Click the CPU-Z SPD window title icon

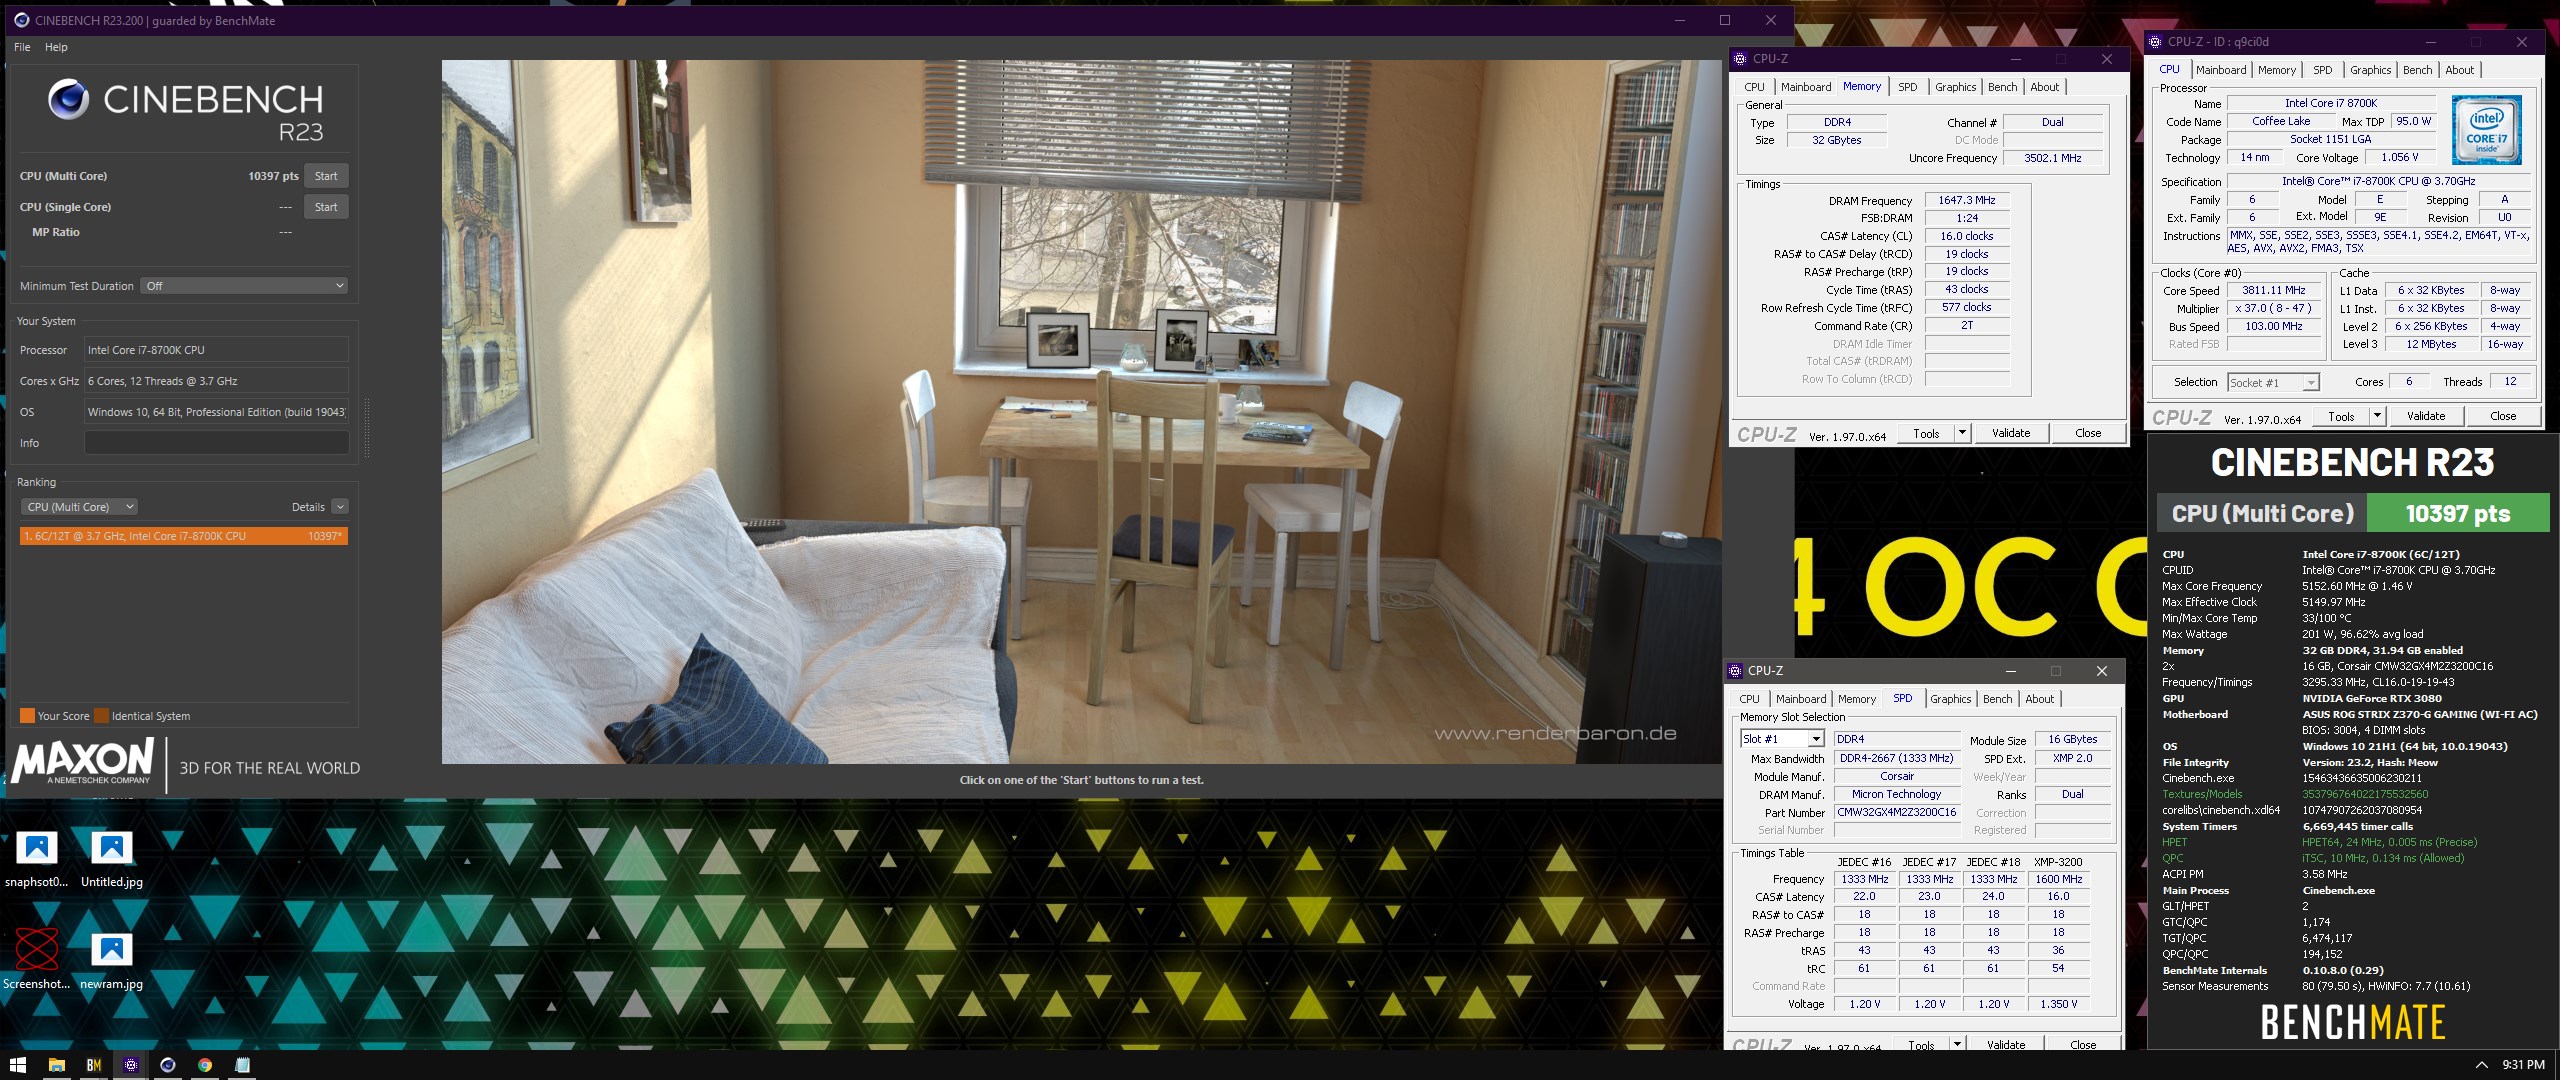(1736, 671)
